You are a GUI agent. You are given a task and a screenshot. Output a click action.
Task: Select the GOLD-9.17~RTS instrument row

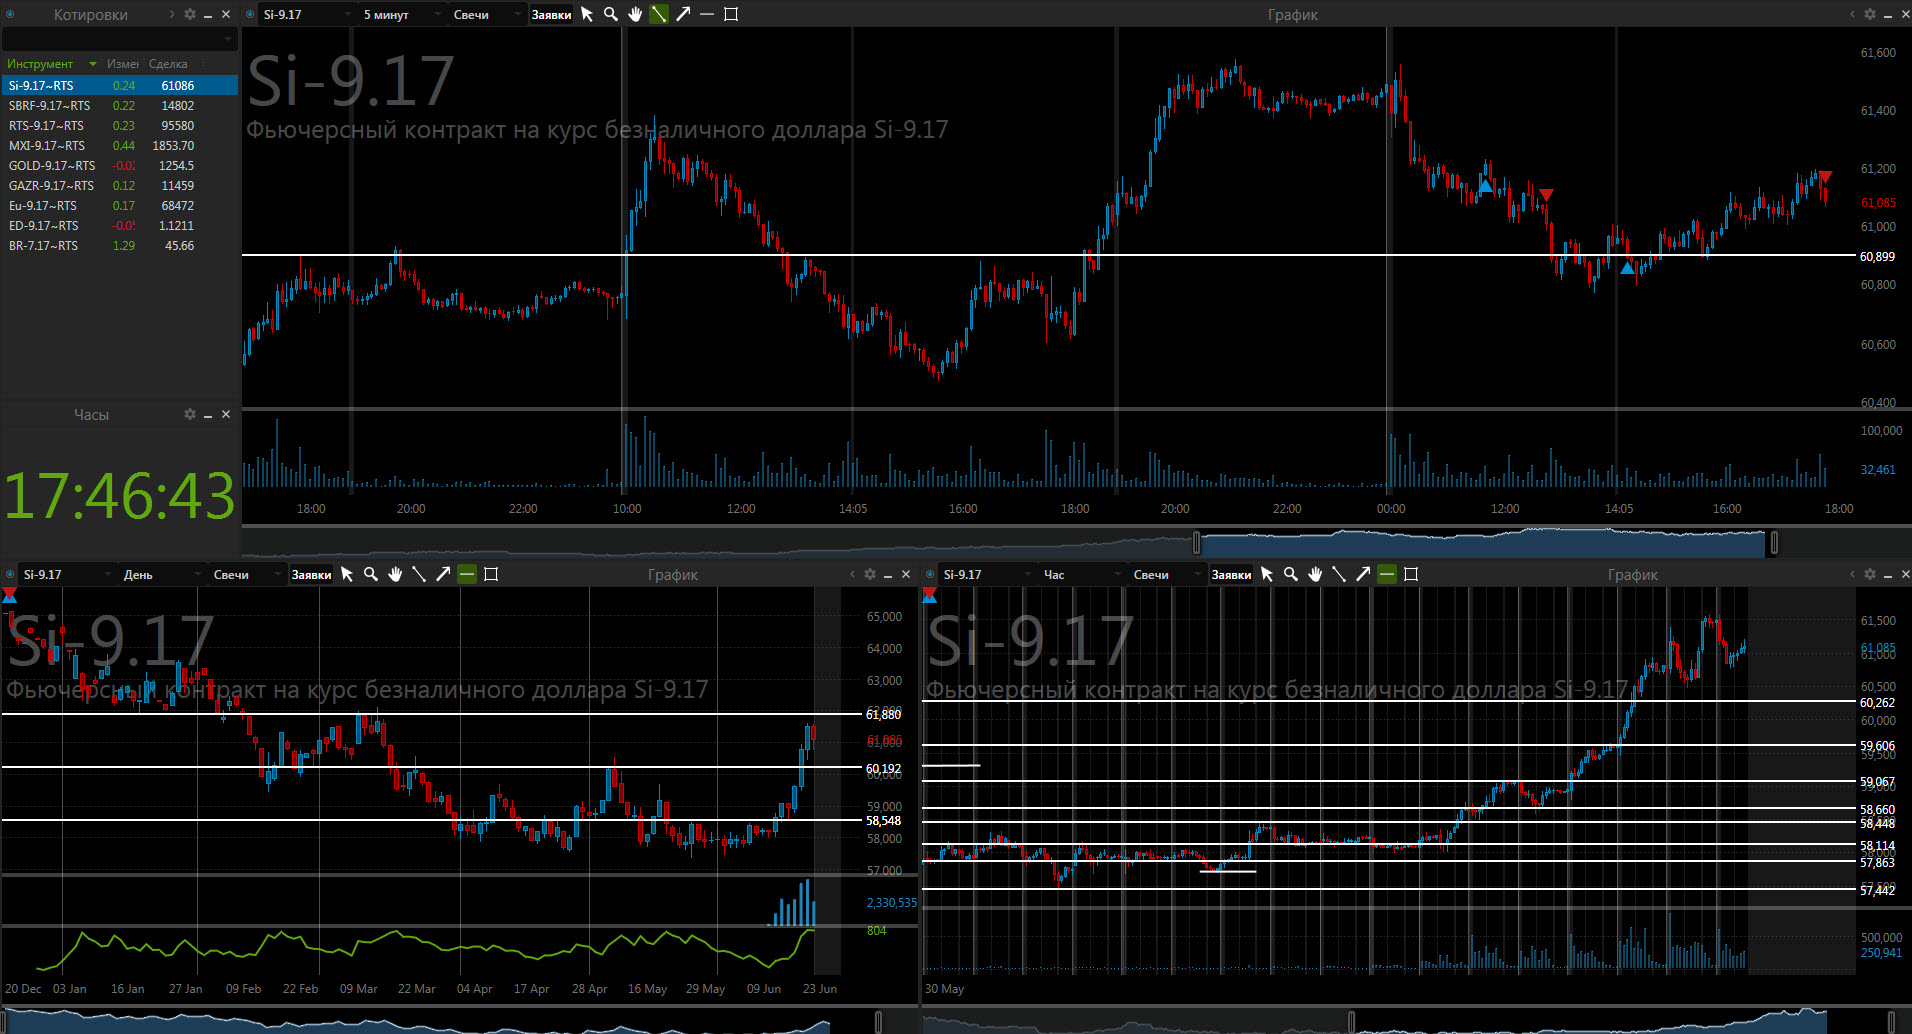[x=52, y=166]
